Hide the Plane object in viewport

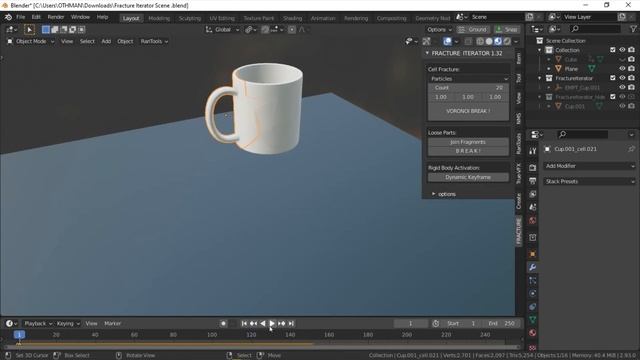click(622, 69)
